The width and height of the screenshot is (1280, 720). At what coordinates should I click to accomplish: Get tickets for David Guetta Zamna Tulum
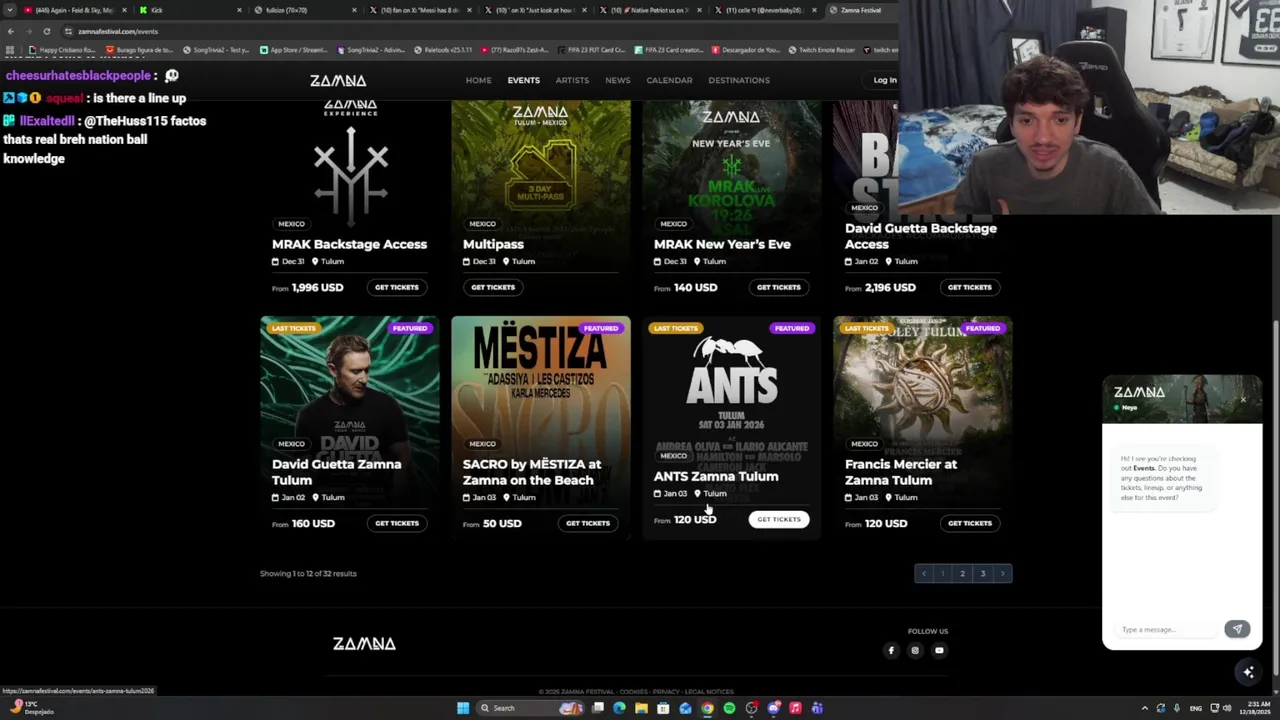pyautogui.click(x=397, y=523)
